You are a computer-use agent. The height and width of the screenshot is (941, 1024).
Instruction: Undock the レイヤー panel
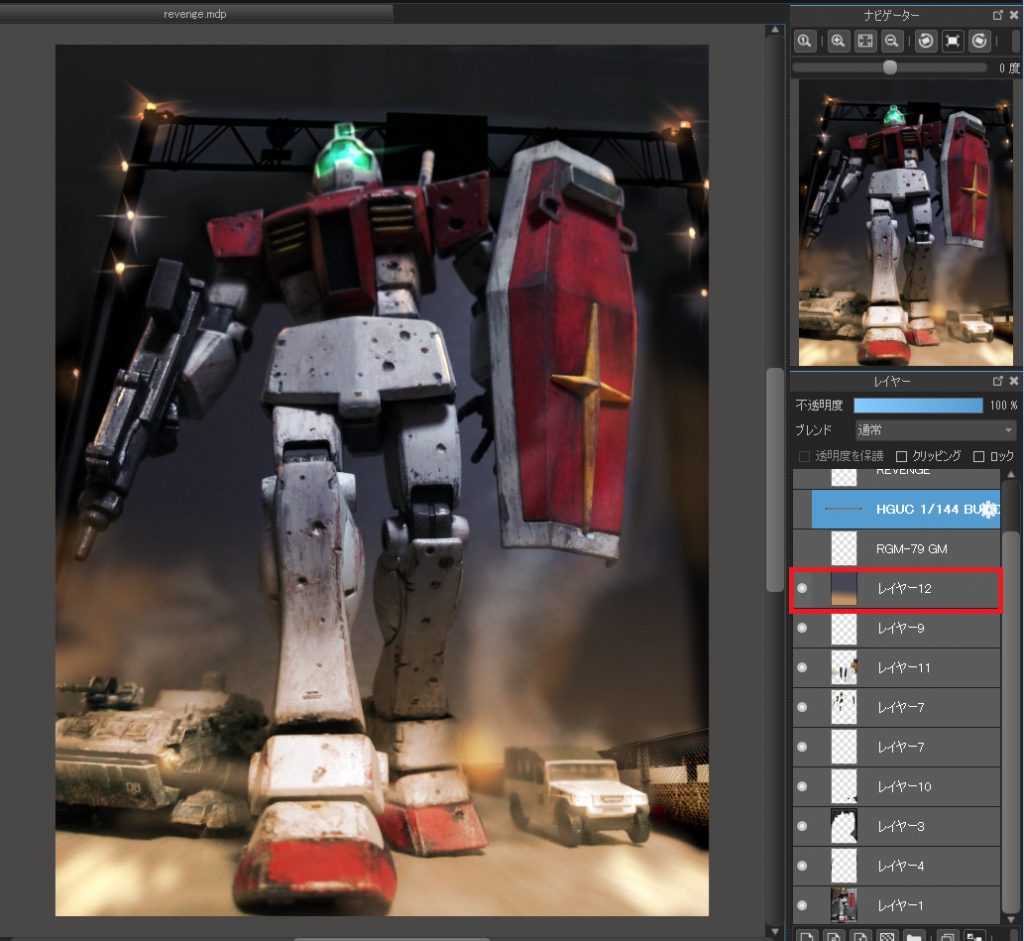[x=997, y=381]
